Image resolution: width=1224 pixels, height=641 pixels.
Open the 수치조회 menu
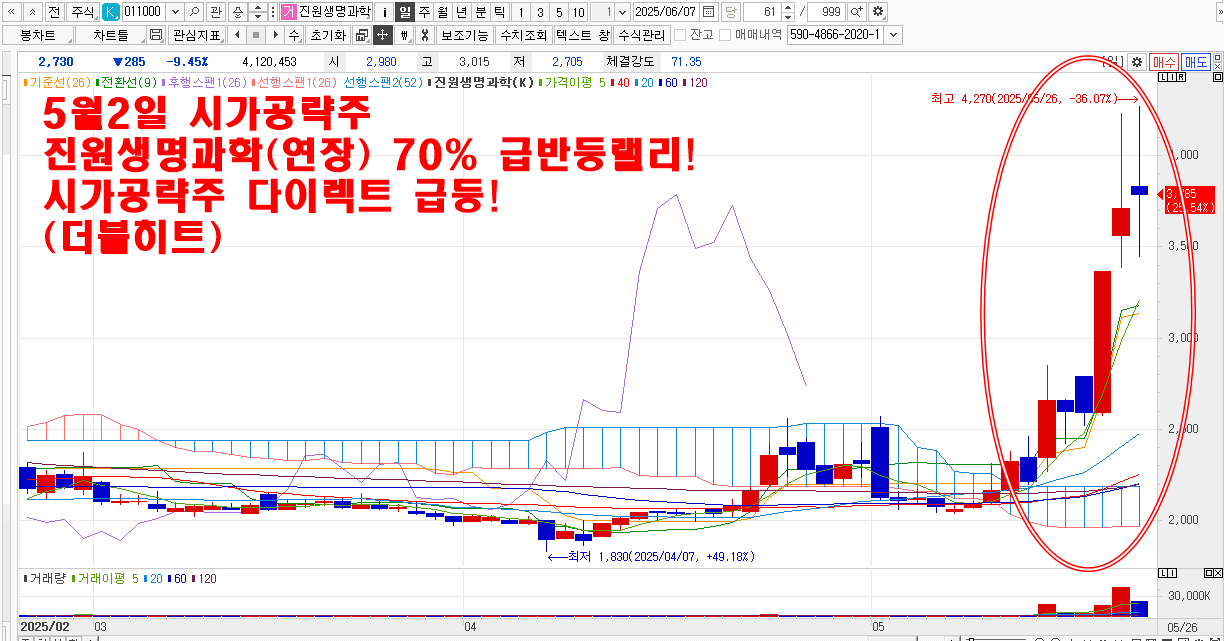pyautogui.click(x=523, y=35)
